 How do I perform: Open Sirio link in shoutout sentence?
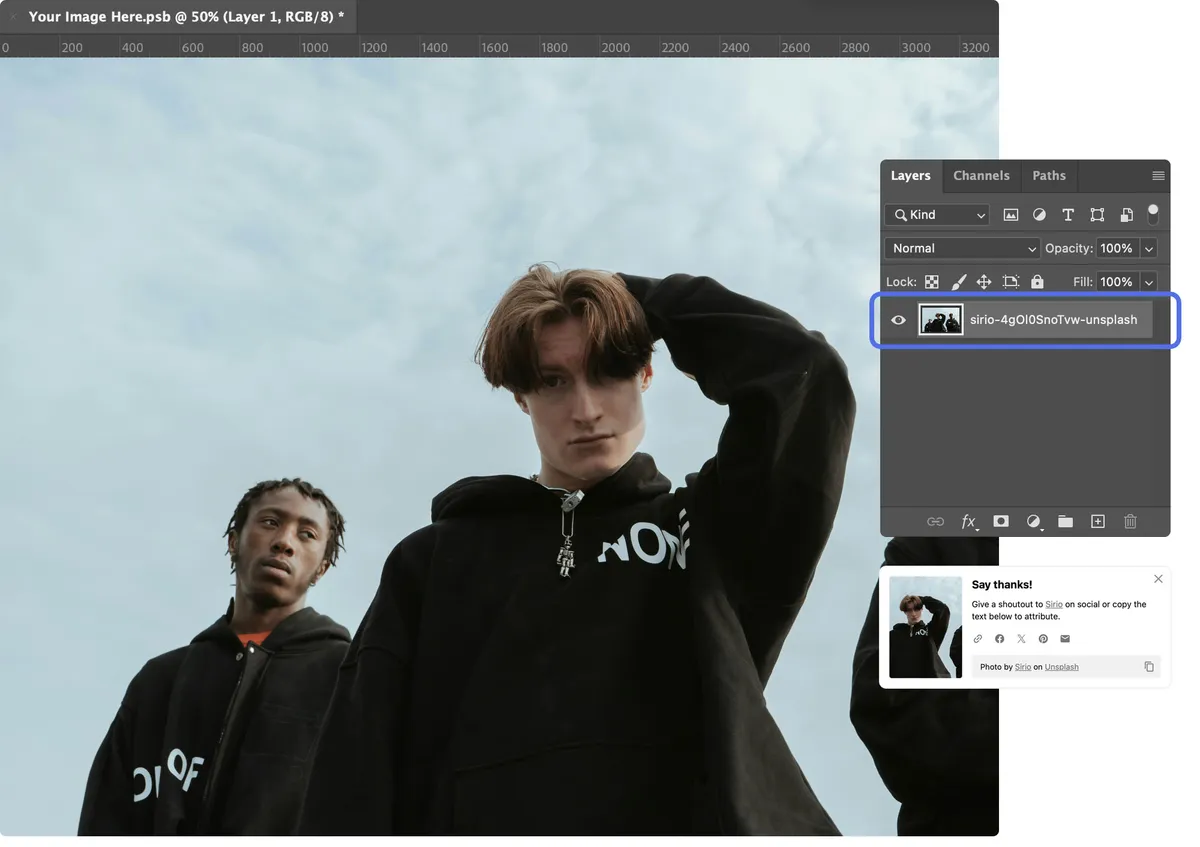tap(1054, 605)
